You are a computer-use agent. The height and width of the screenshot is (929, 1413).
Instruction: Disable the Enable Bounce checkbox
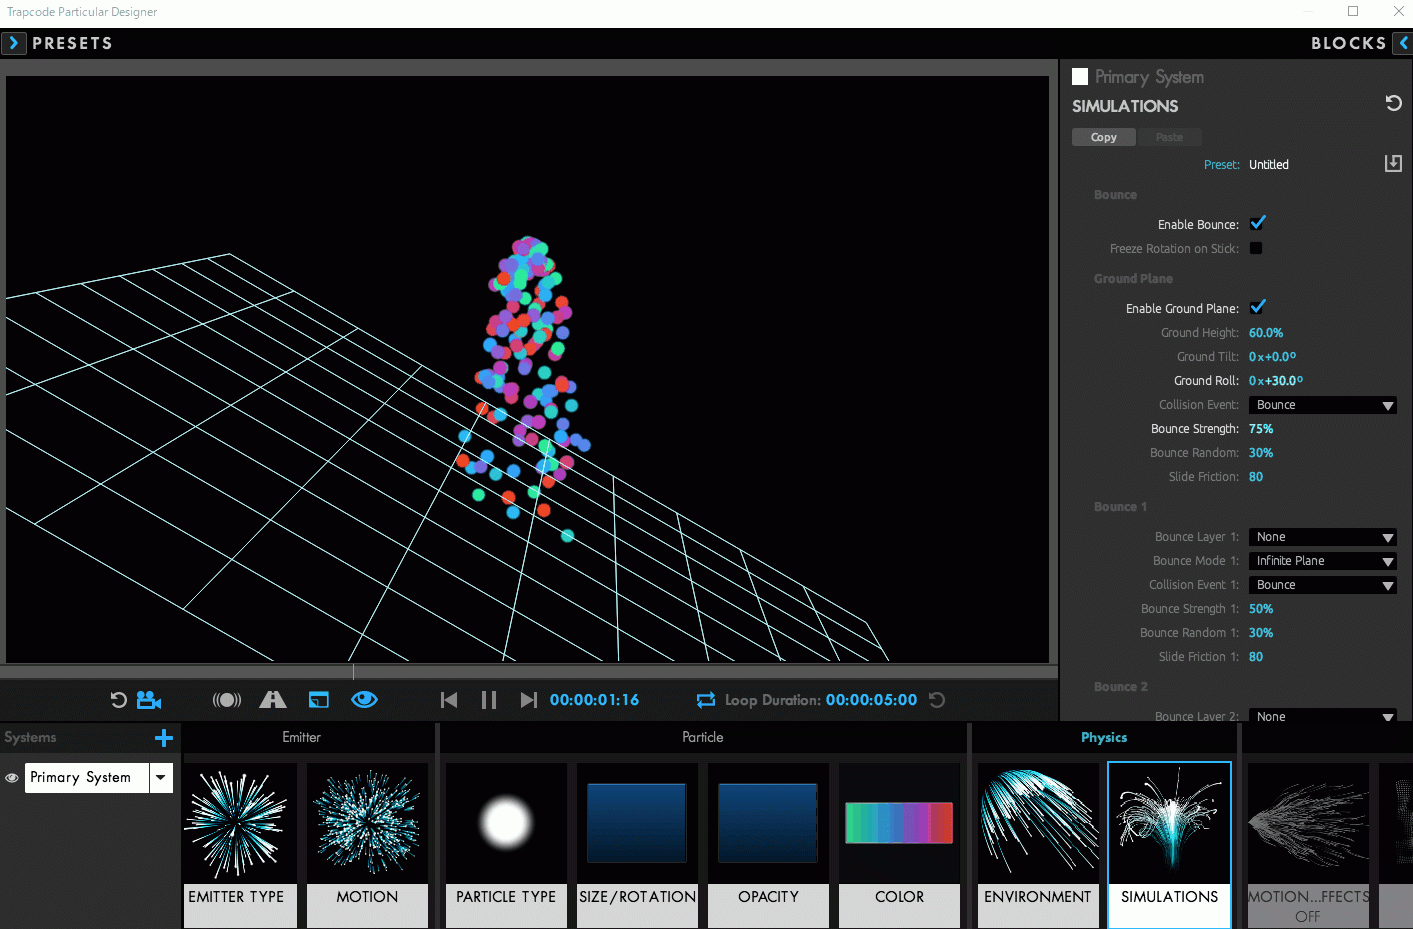pyautogui.click(x=1257, y=224)
